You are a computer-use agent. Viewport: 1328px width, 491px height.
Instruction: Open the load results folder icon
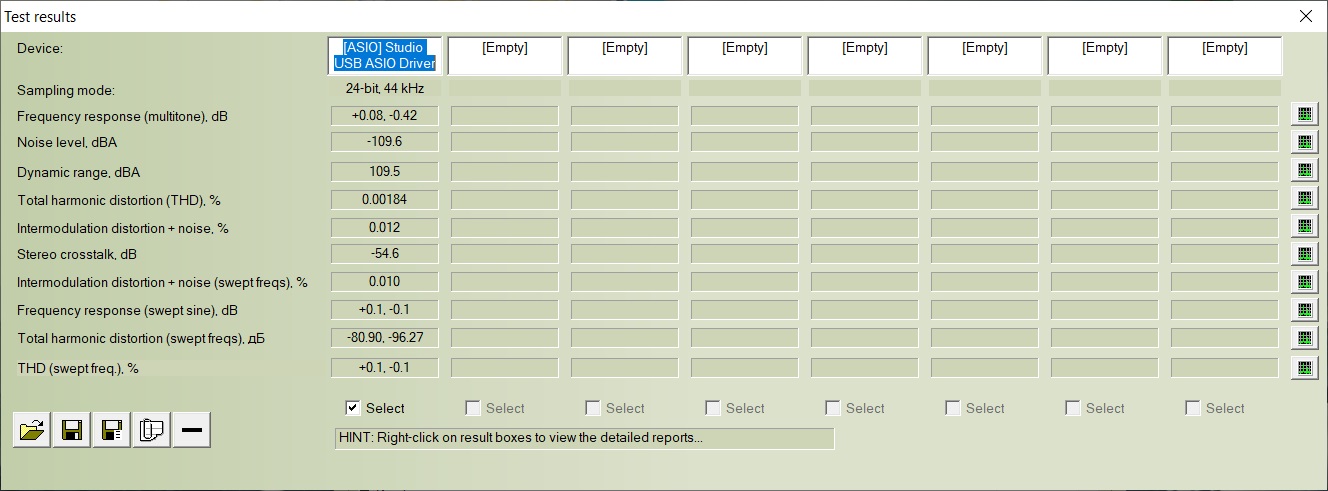pyautogui.click(x=32, y=430)
